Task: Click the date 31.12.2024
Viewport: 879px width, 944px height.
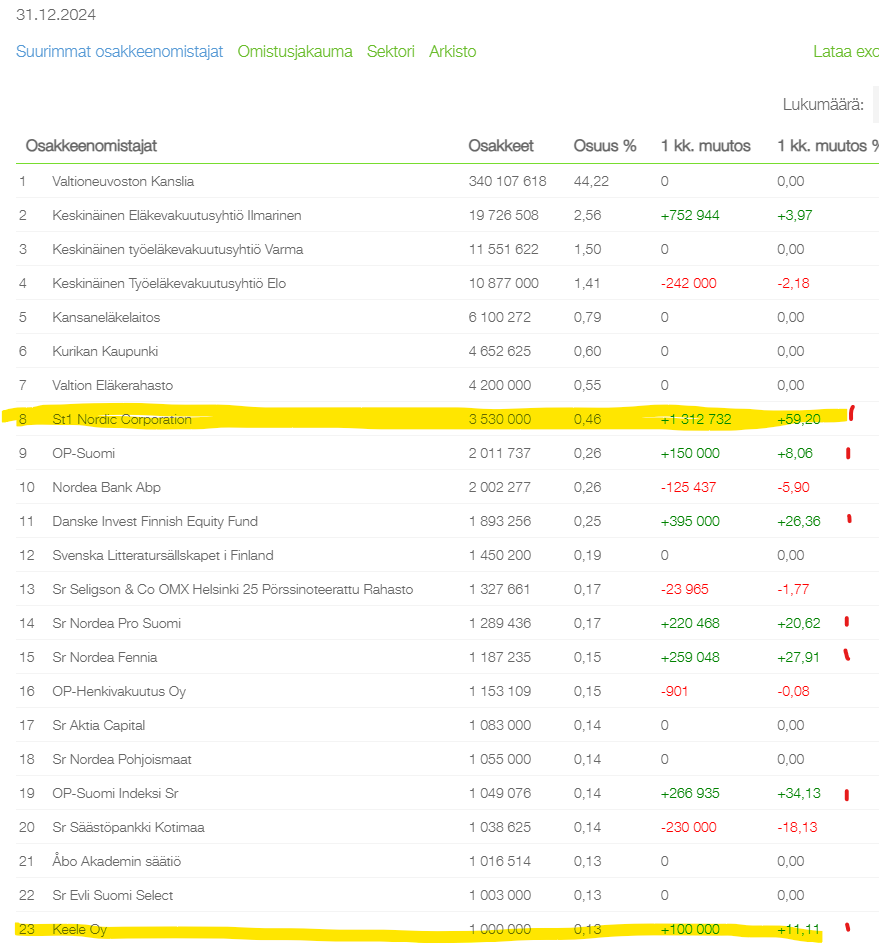Action: (56, 15)
